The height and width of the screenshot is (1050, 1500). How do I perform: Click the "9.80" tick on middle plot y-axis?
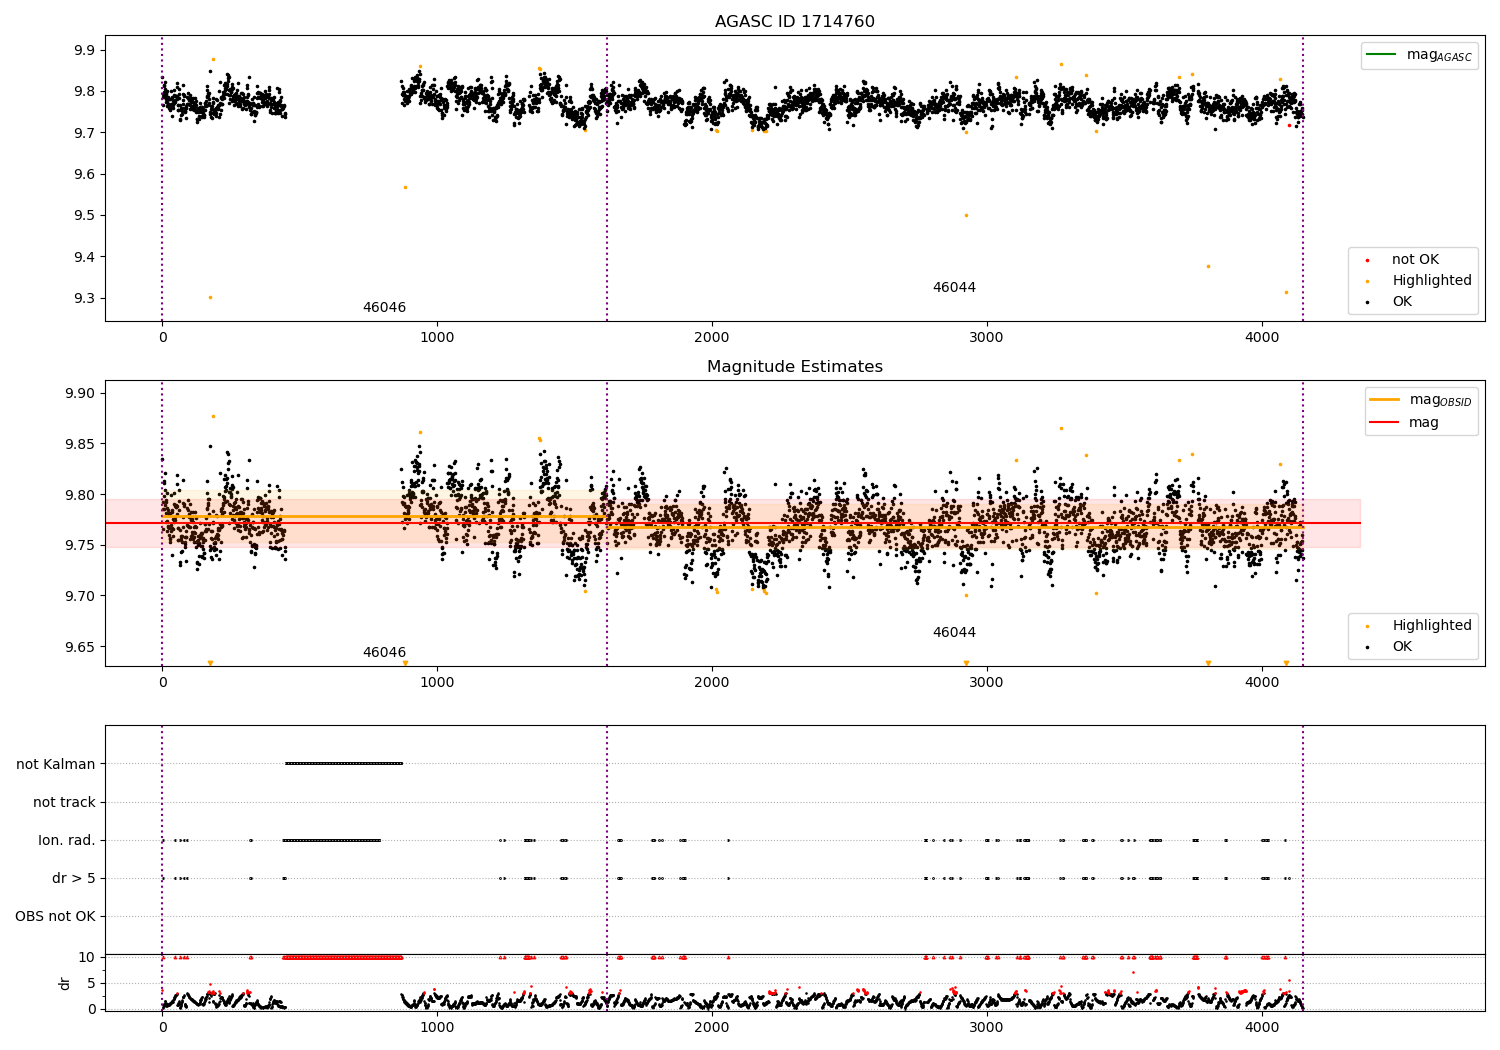tap(81, 495)
